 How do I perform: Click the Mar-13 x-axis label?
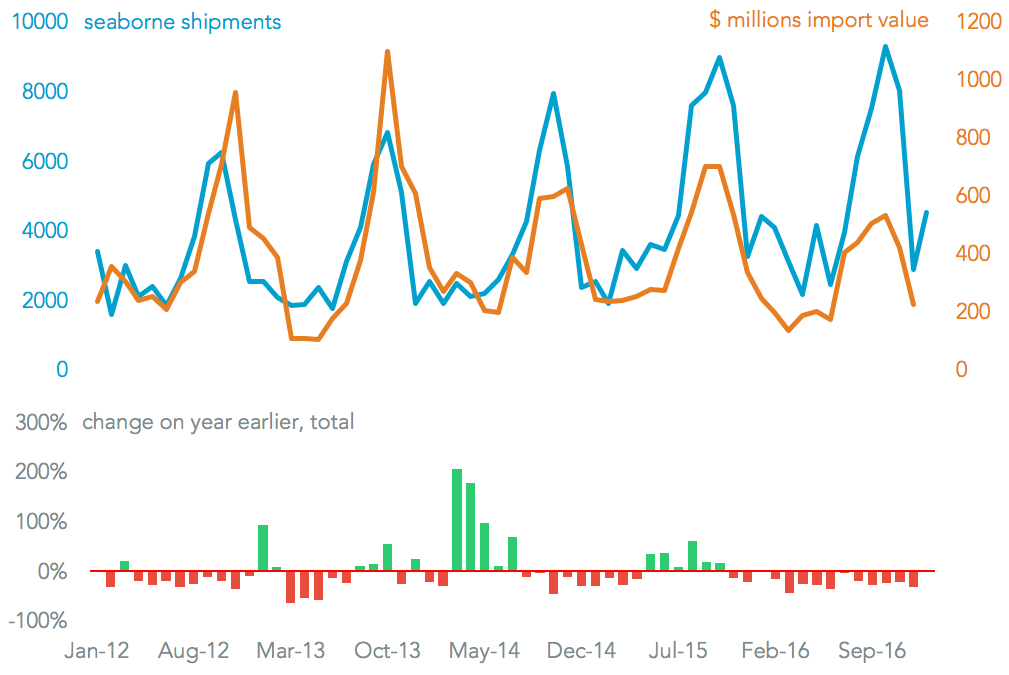point(291,651)
